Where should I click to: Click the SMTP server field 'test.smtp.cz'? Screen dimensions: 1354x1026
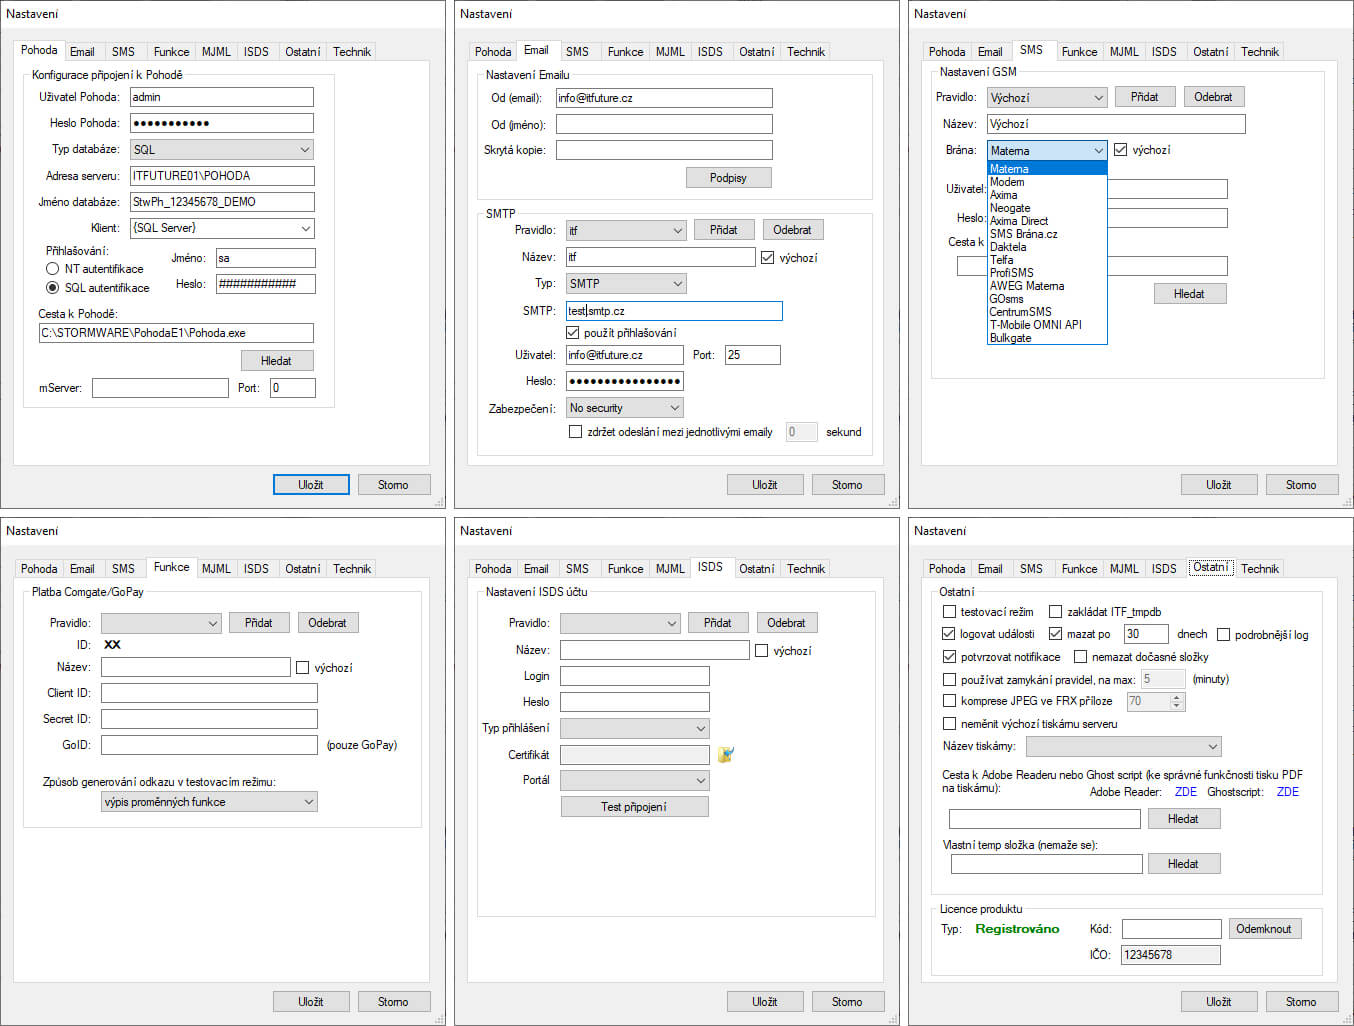[x=673, y=311]
